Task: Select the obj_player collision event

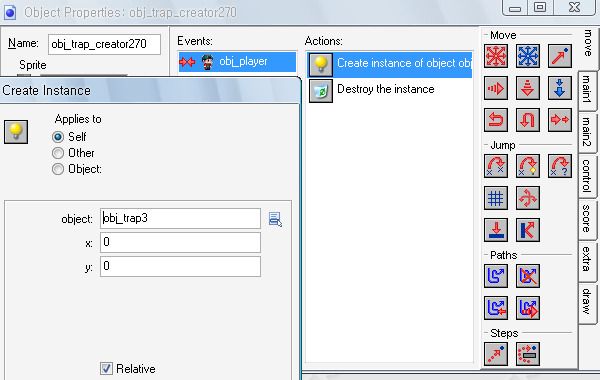Action: tap(237, 62)
